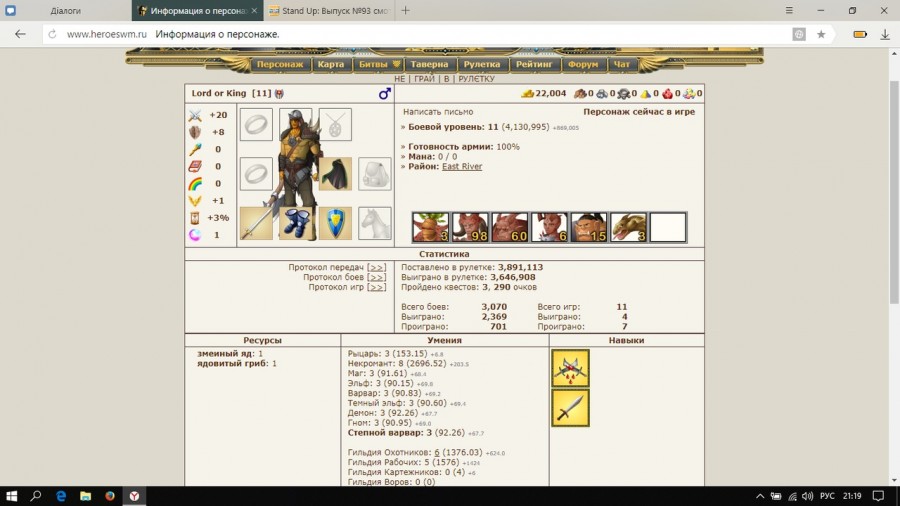
Task: Click the blue boots equipment icon
Action: 296,223
